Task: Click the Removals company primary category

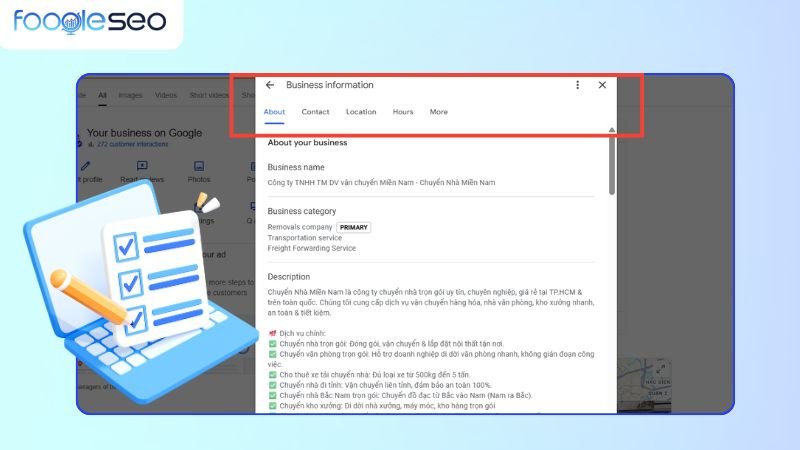Action: tap(301, 227)
